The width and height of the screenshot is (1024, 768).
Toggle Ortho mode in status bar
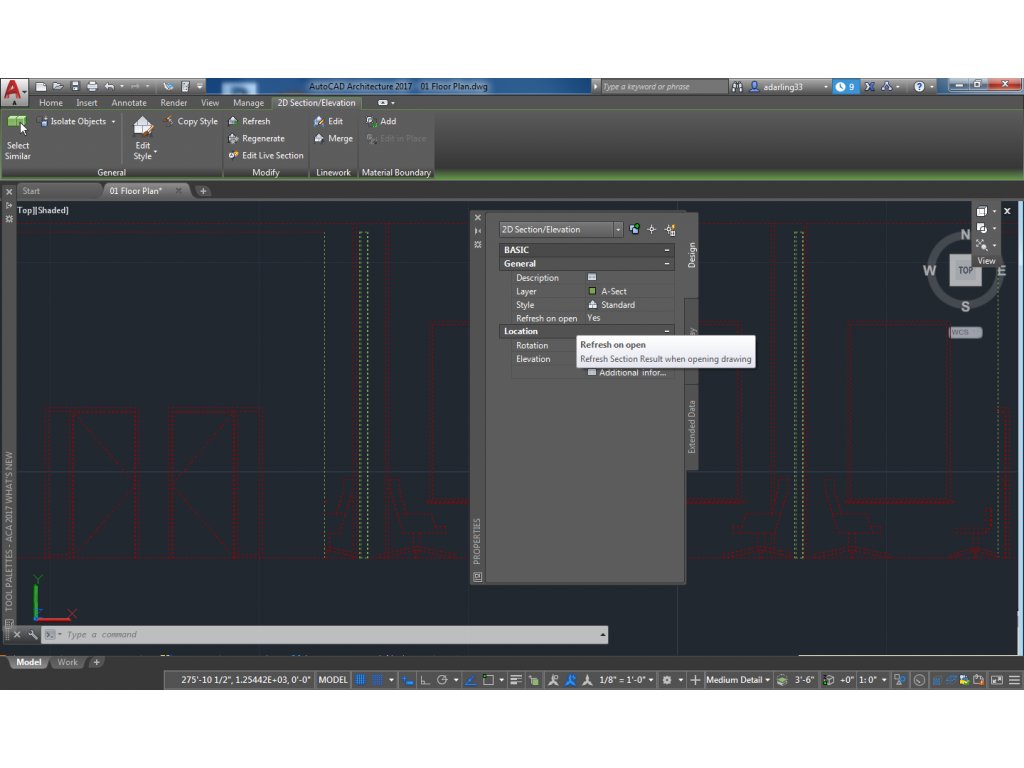(x=424, y=680)
